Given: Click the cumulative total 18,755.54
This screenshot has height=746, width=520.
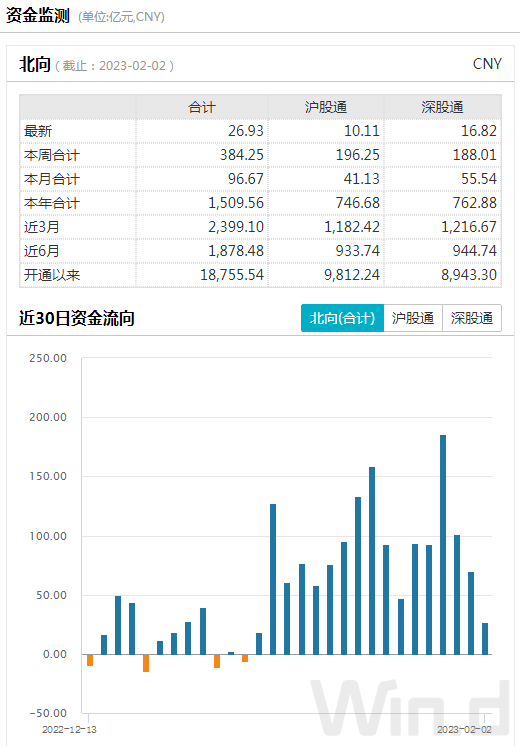Looking at the screenshot, I should (x=232, y=275).
